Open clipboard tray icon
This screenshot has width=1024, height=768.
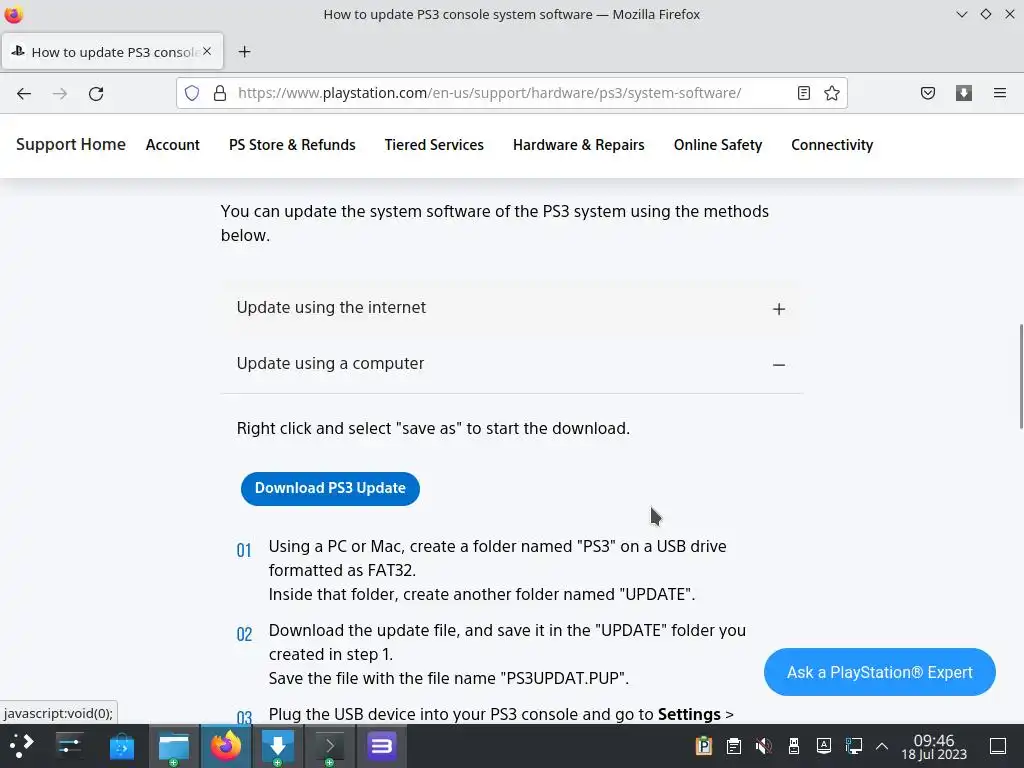(733, 746)
